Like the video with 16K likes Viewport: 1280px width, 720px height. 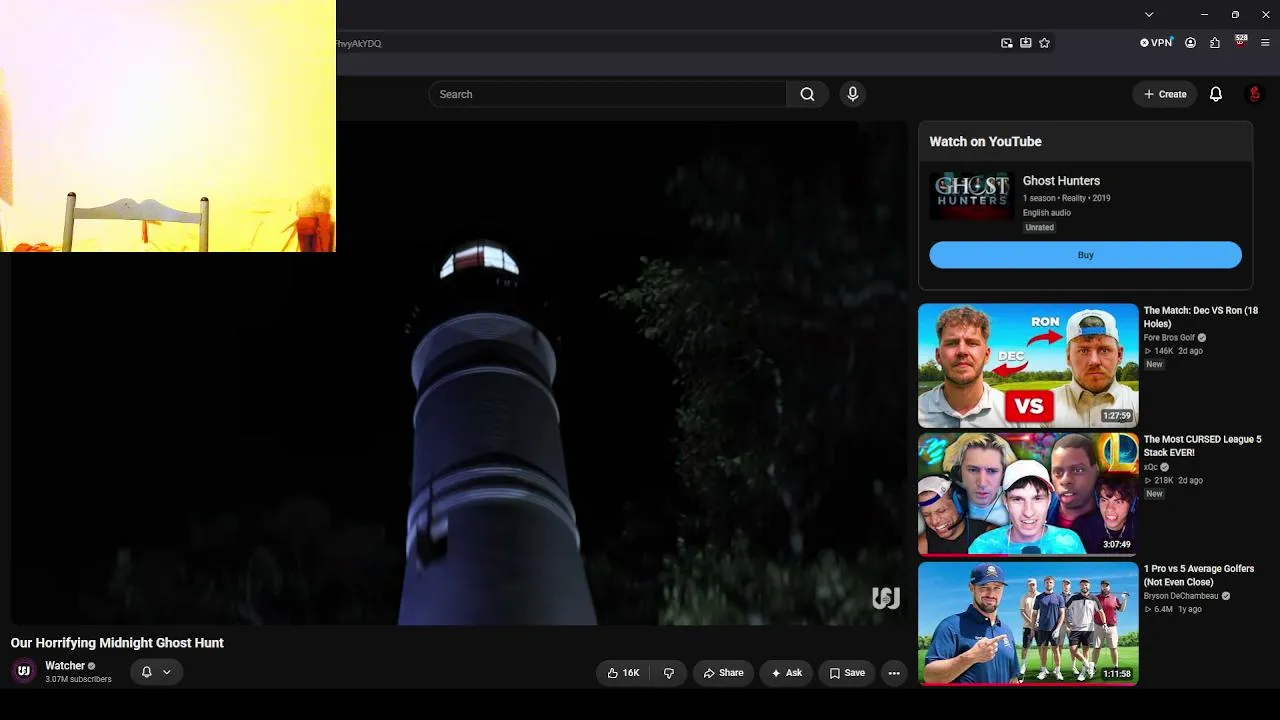pyautogui.click(x=623, y=673)
